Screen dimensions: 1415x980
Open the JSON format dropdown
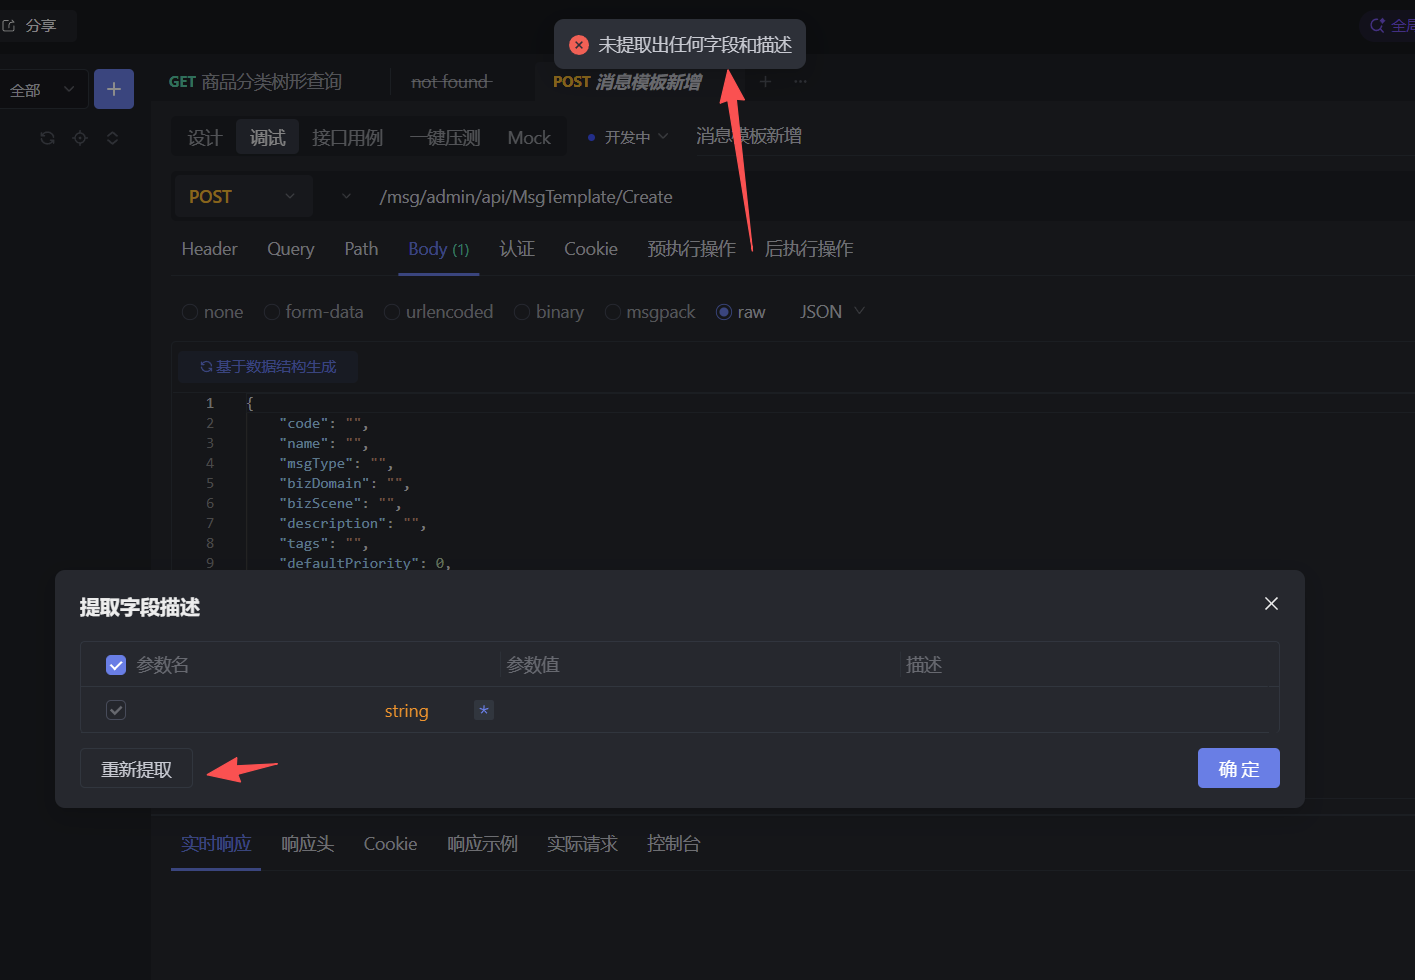click(x=832, y=312)
